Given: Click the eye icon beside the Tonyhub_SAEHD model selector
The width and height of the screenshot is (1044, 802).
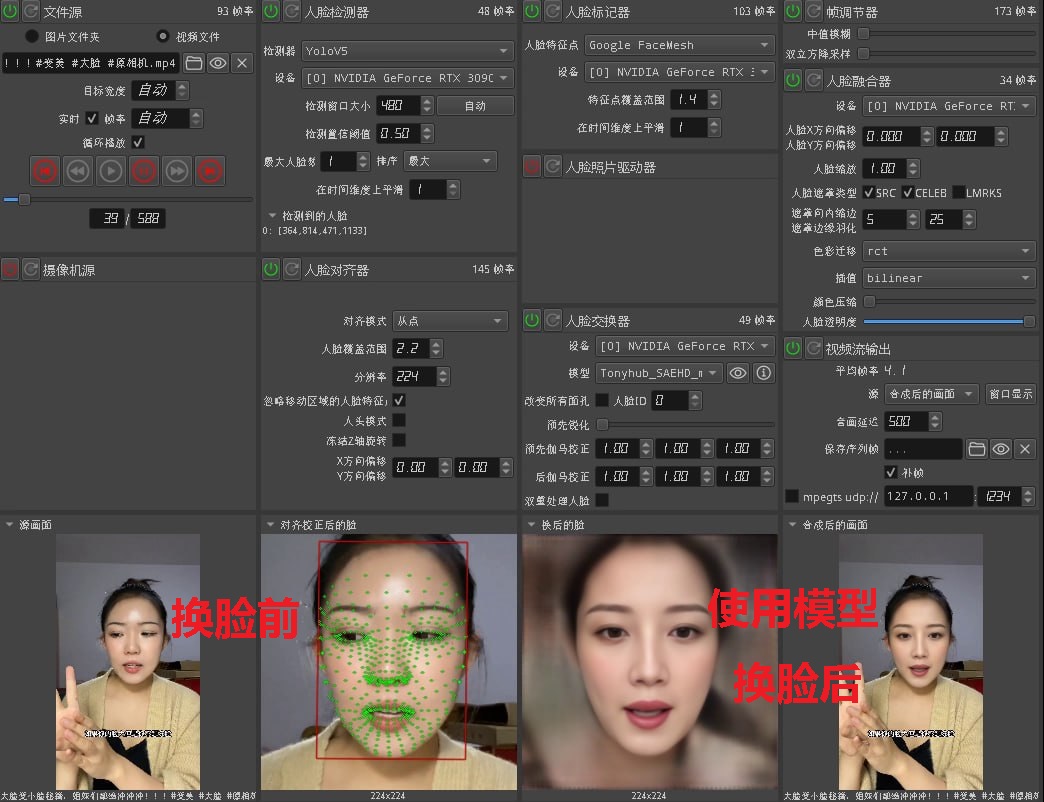Looking at the screenshot, I should pos(738,373).
